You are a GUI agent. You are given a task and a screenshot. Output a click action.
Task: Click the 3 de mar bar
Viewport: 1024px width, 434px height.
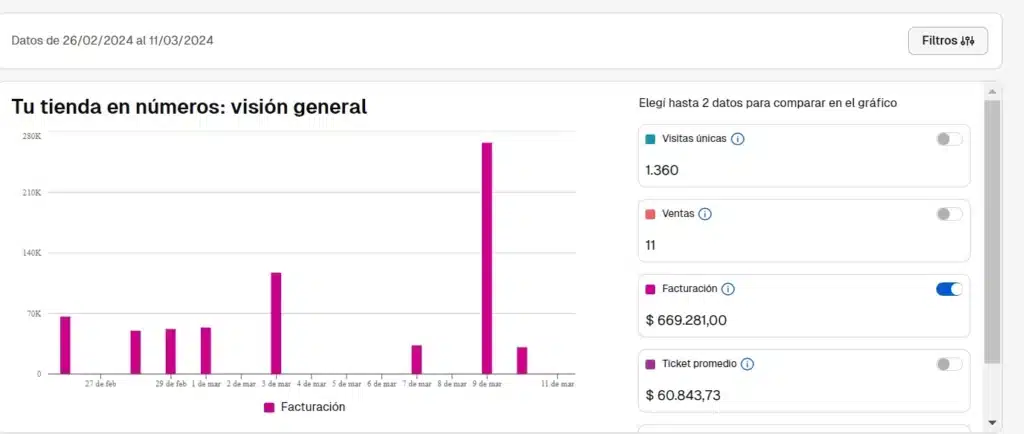pos(276,323)
